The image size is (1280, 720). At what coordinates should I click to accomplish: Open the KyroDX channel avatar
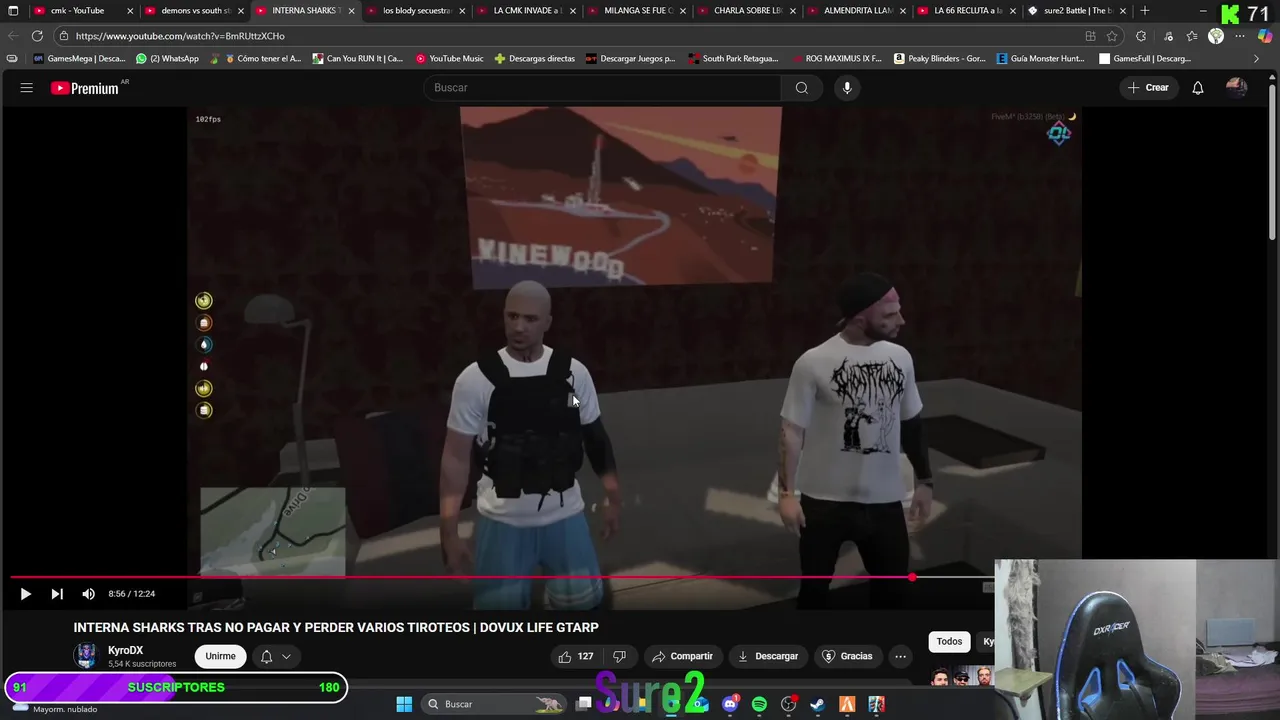click(87, 656)
